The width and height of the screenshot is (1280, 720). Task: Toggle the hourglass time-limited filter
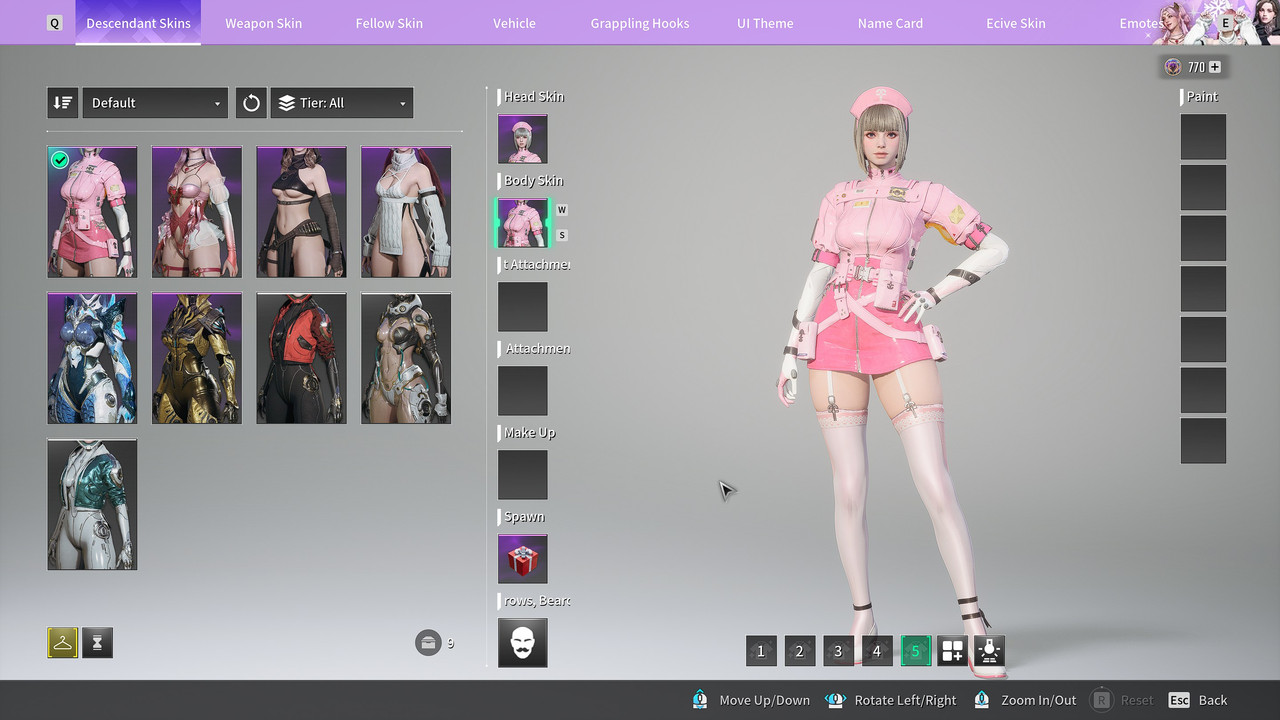point(97,643)
